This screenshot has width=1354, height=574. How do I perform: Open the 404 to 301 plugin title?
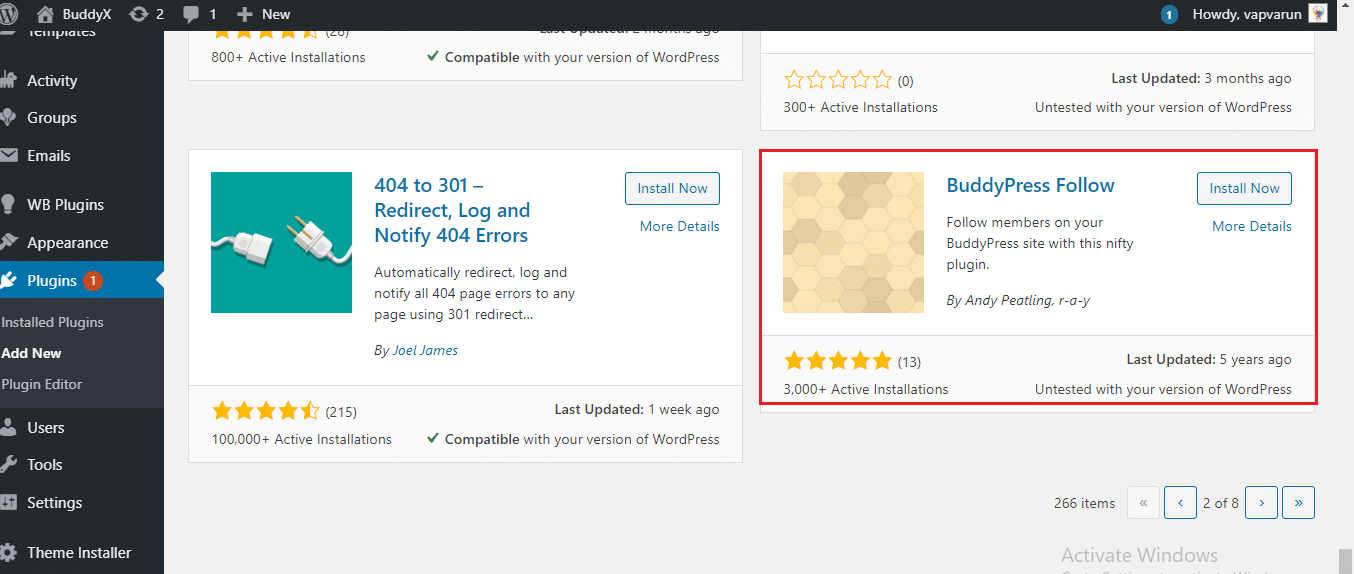452,210
